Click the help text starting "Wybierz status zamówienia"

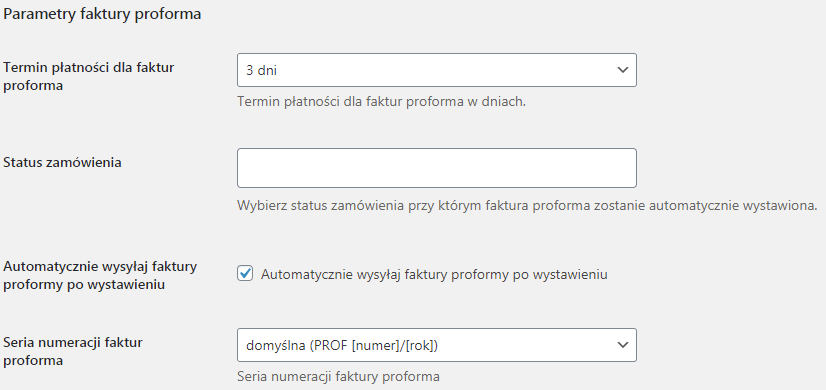click(x=527, y=206)
